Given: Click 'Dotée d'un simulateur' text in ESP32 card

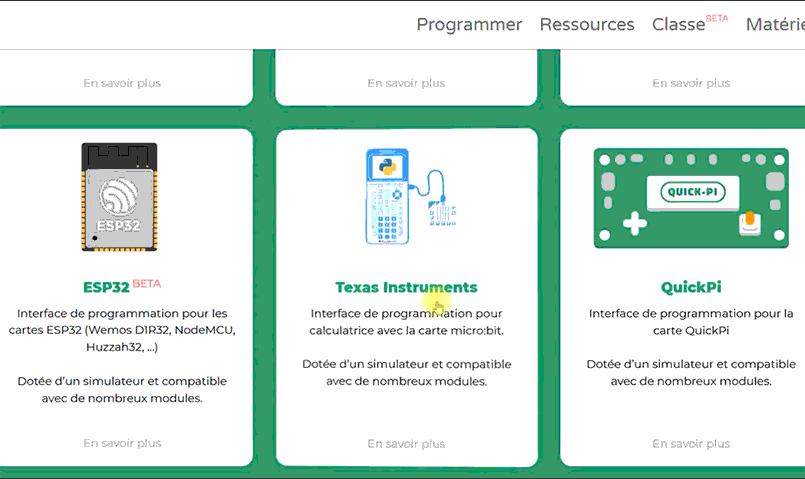Looking at the screenshot, I should tap(122, 390).
